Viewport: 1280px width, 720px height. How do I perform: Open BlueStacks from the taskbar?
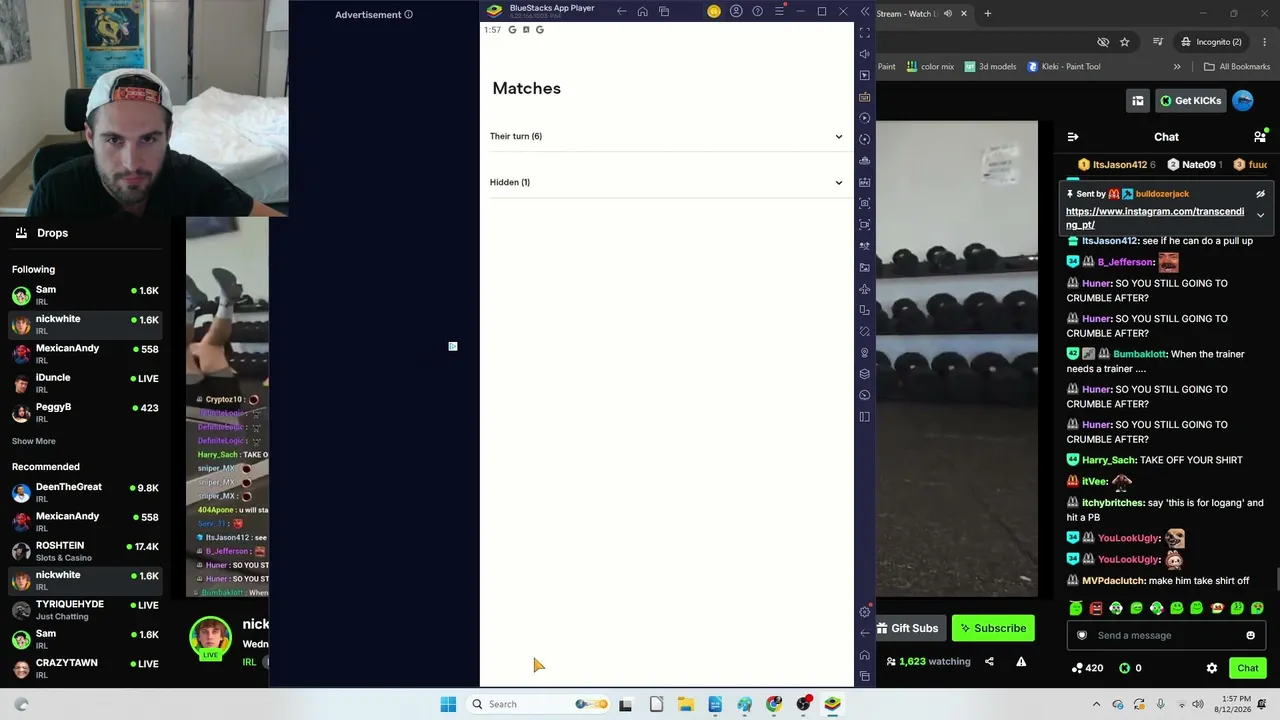pos(832,704)
